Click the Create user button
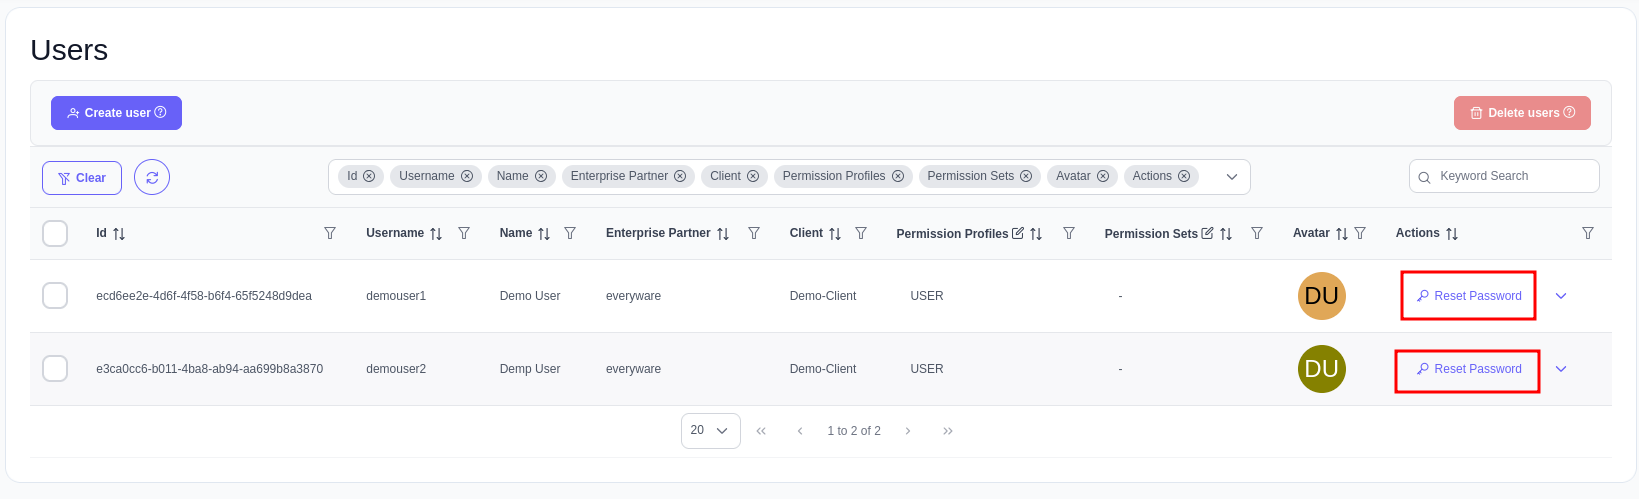This screenshot has height=499, width=1639. pyautogui.click(x=116, y=113)
